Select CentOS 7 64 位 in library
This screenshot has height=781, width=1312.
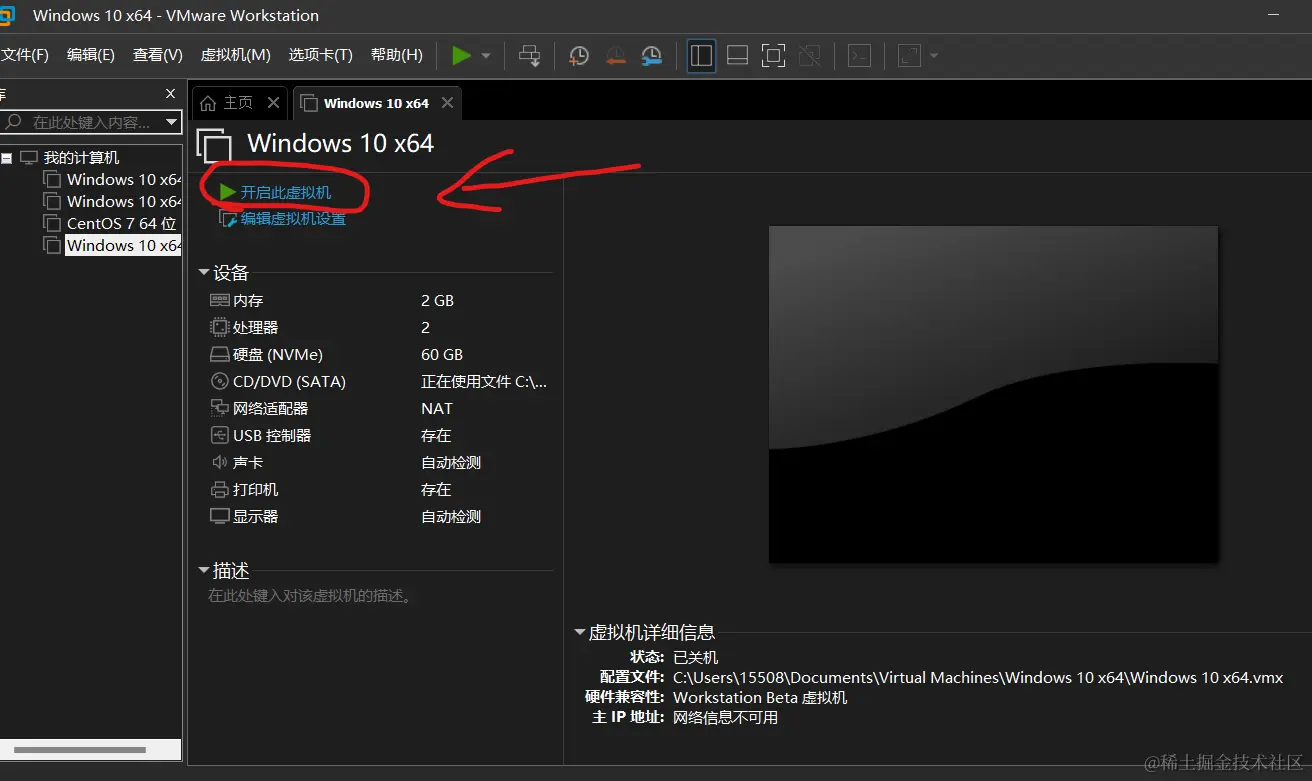pyautogui.click(x=121, y=224)
